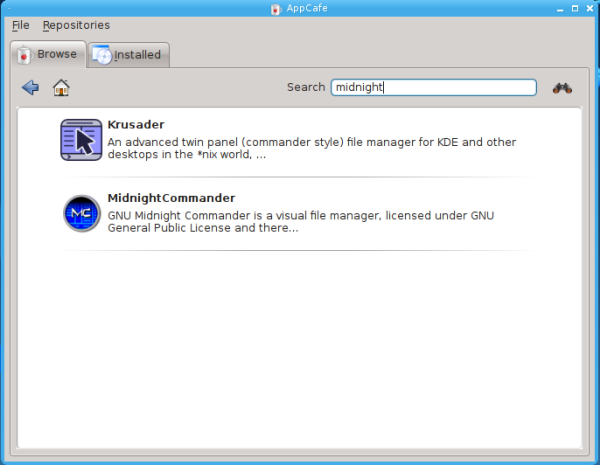Switch to the Installed tab
600x465 pixels.
point(129,55)
